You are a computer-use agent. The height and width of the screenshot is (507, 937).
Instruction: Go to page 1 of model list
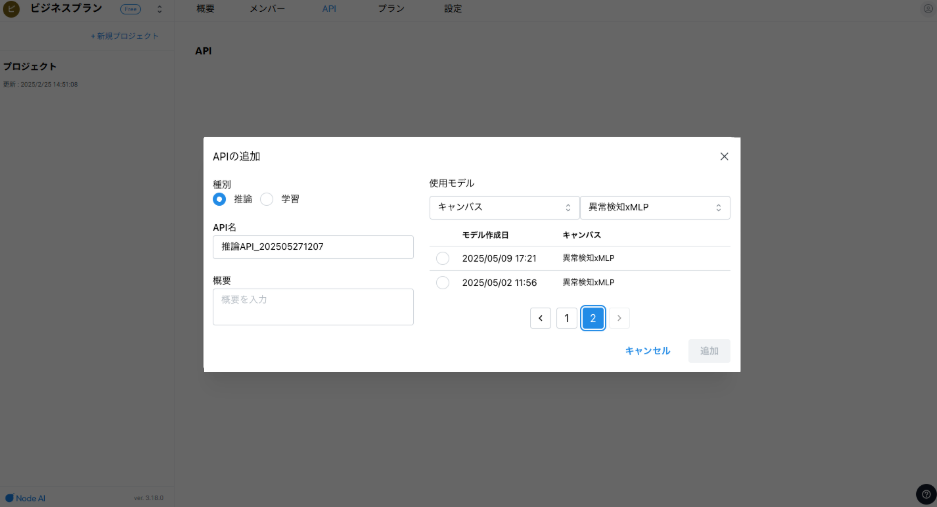(x=566, y=318)
